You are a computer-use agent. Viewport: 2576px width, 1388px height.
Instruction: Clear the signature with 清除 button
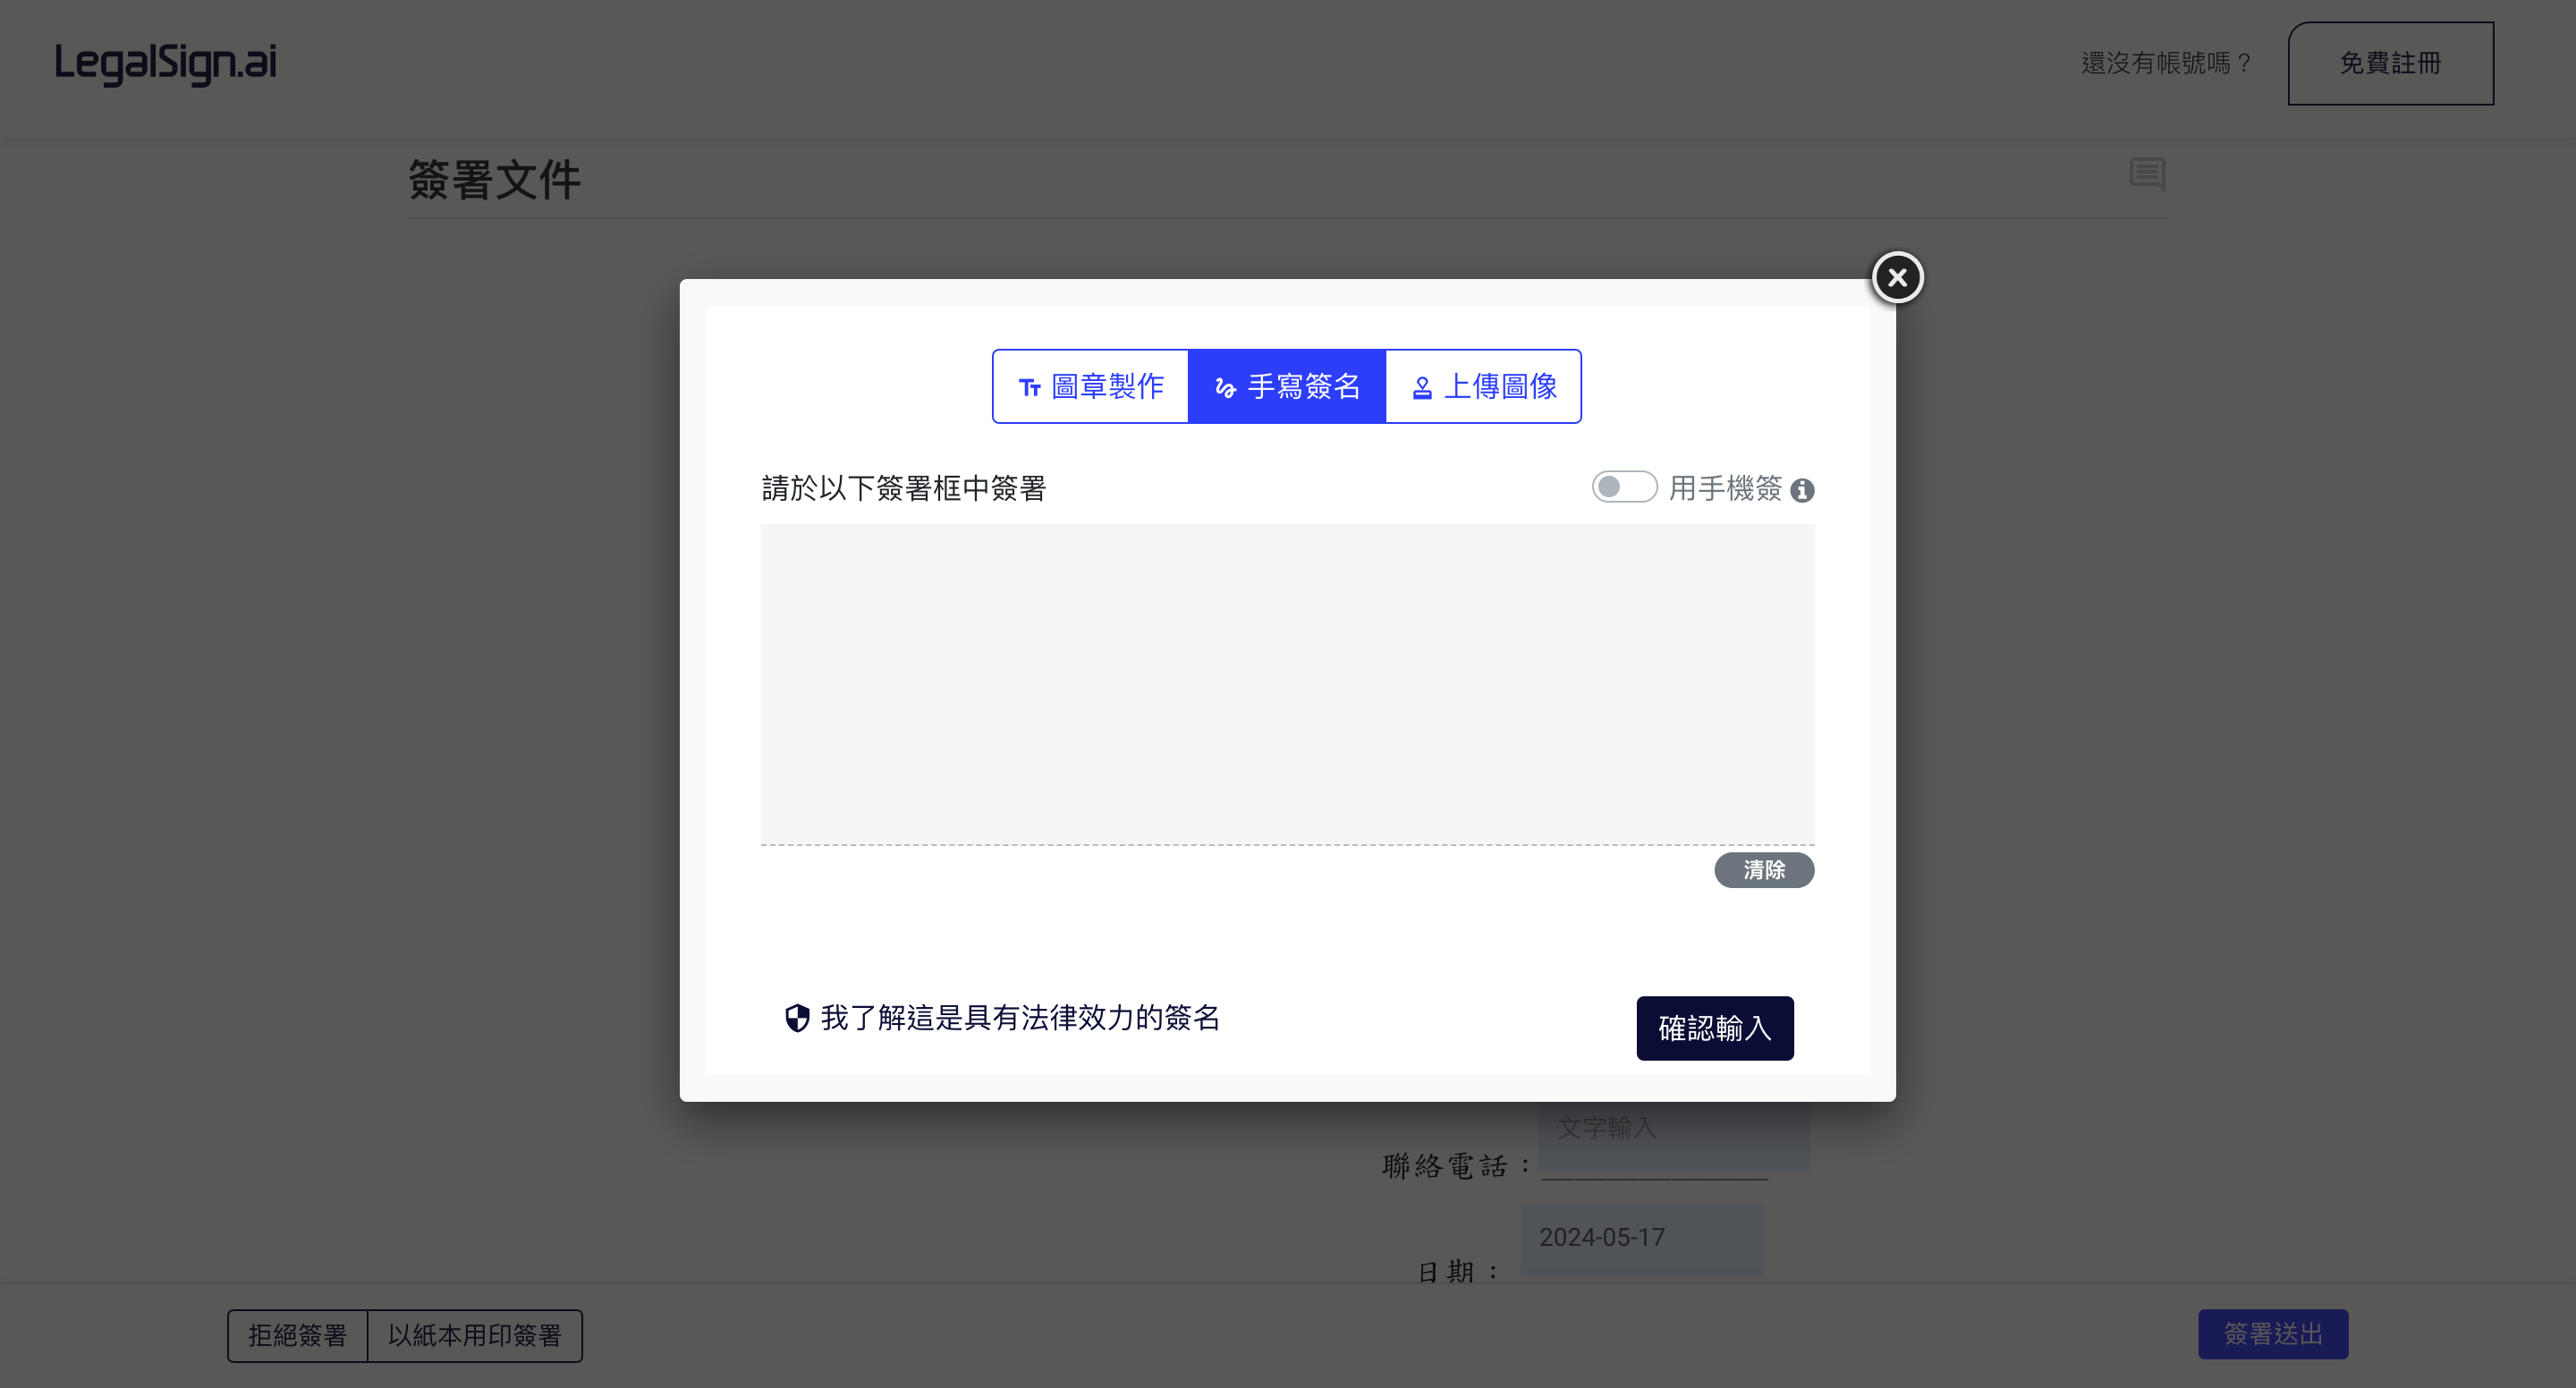coord(1764,870)
